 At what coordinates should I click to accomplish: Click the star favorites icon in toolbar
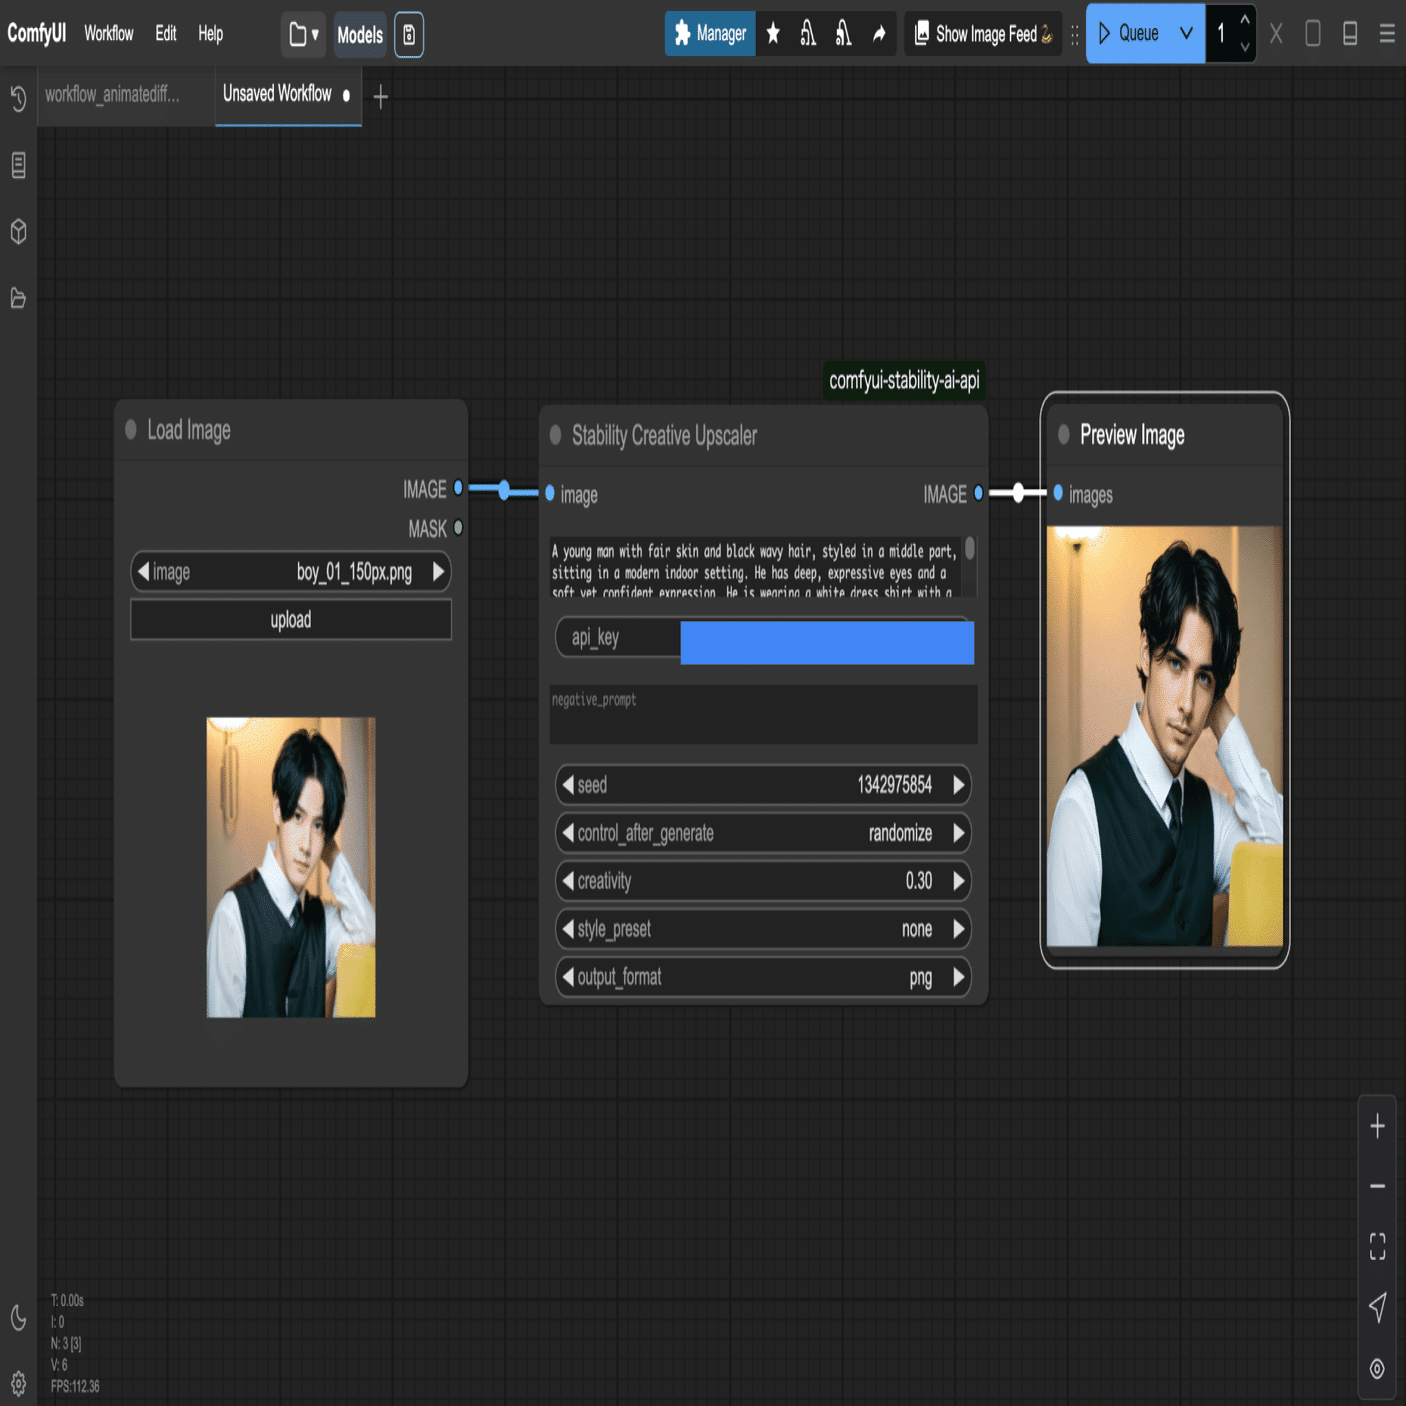[773, 34]
